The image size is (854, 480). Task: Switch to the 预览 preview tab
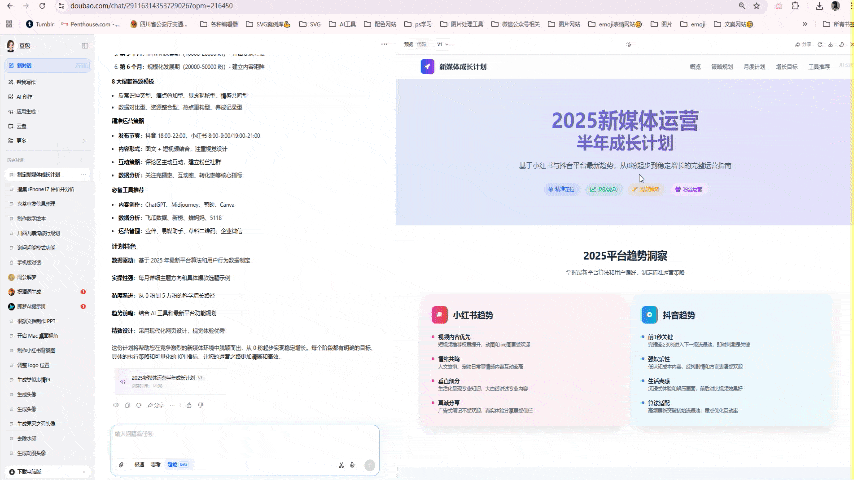[408, 44]
